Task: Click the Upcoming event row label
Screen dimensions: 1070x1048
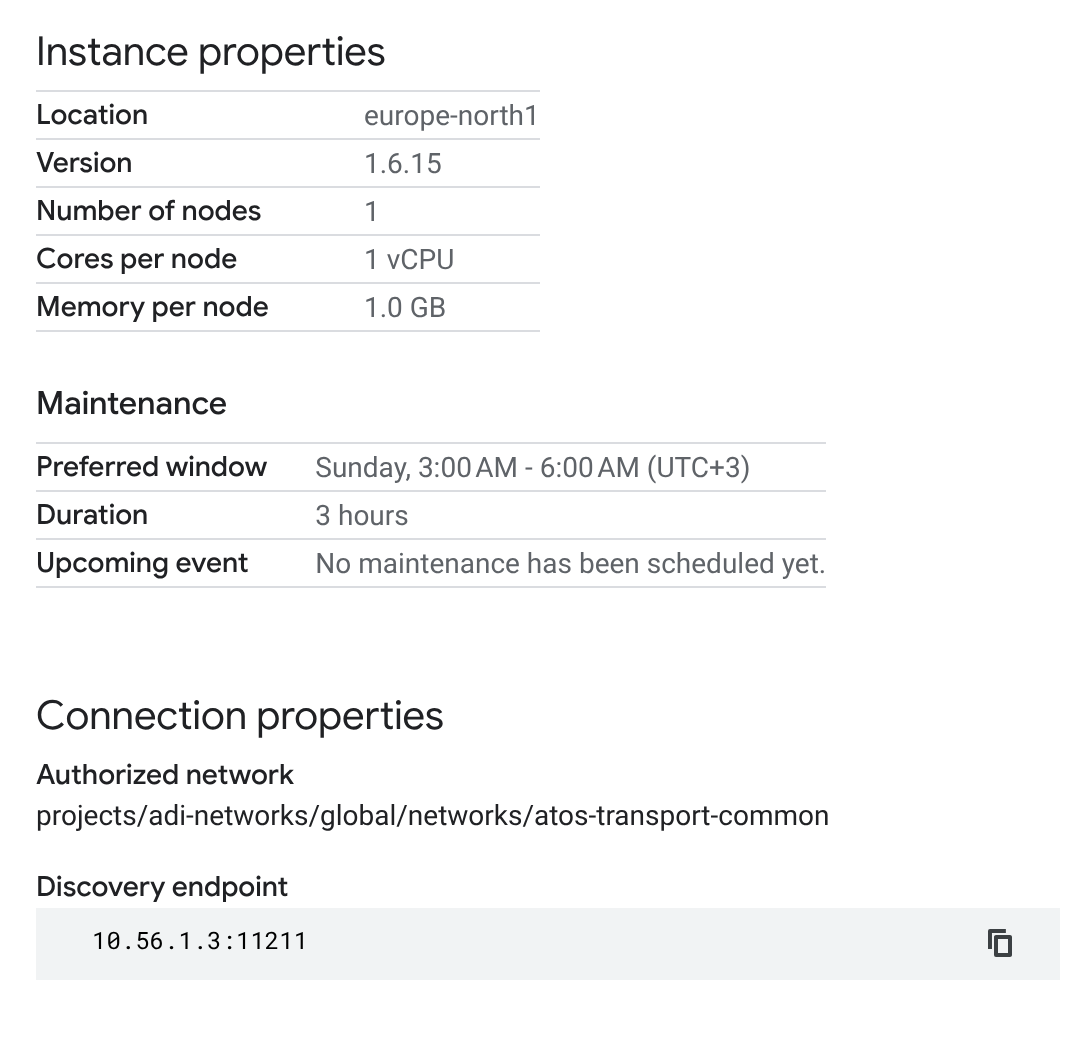Action: [142, 564]
